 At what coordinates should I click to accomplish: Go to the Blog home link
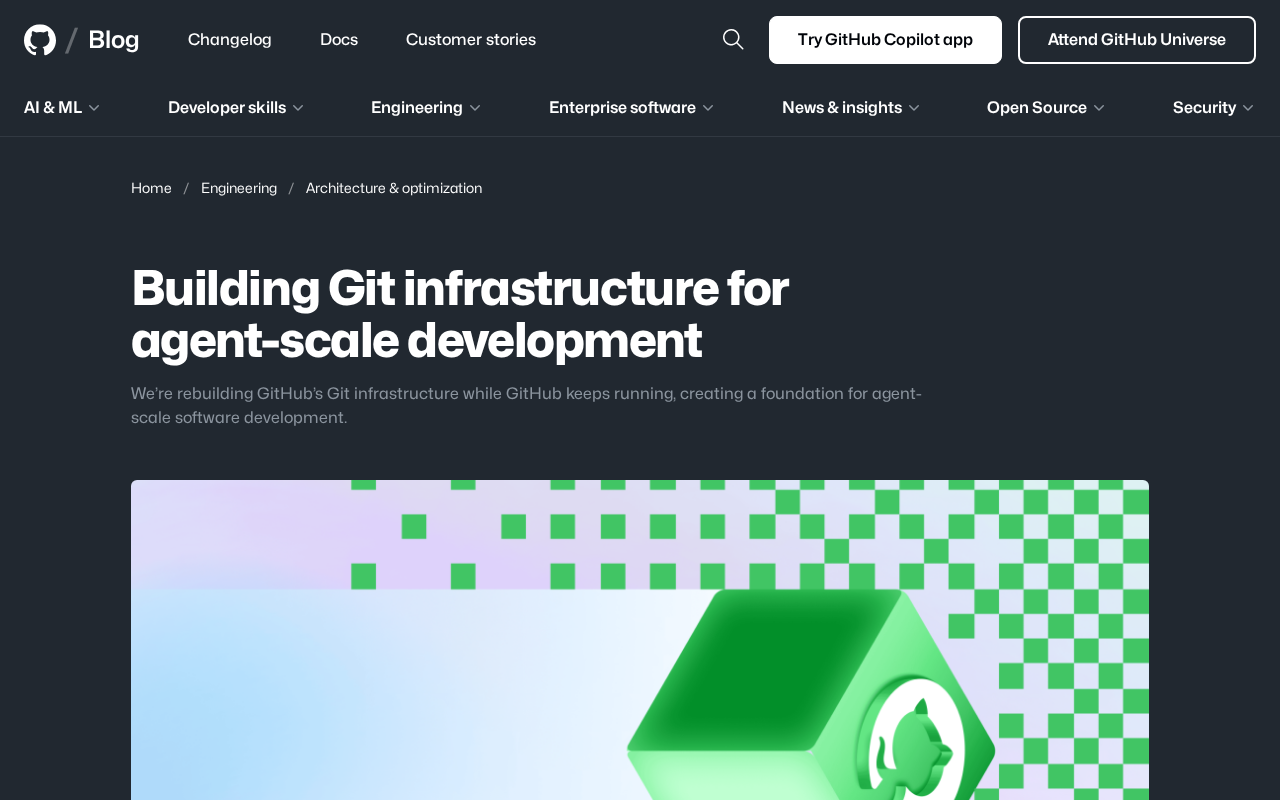point(114,40)
